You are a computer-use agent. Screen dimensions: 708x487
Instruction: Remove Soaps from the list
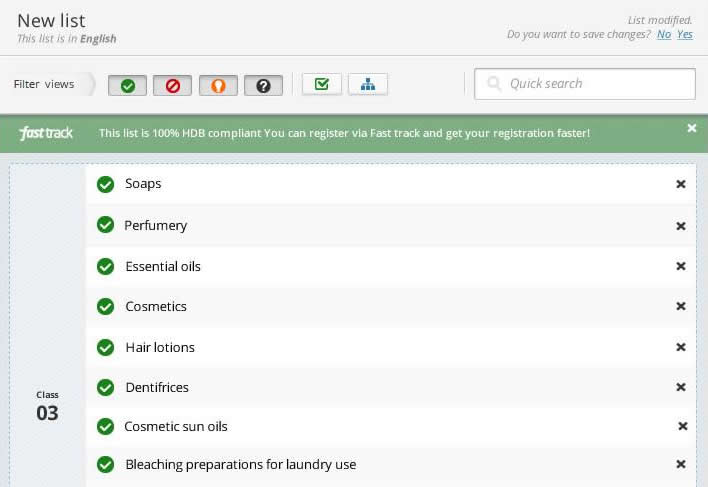point(681,184)
